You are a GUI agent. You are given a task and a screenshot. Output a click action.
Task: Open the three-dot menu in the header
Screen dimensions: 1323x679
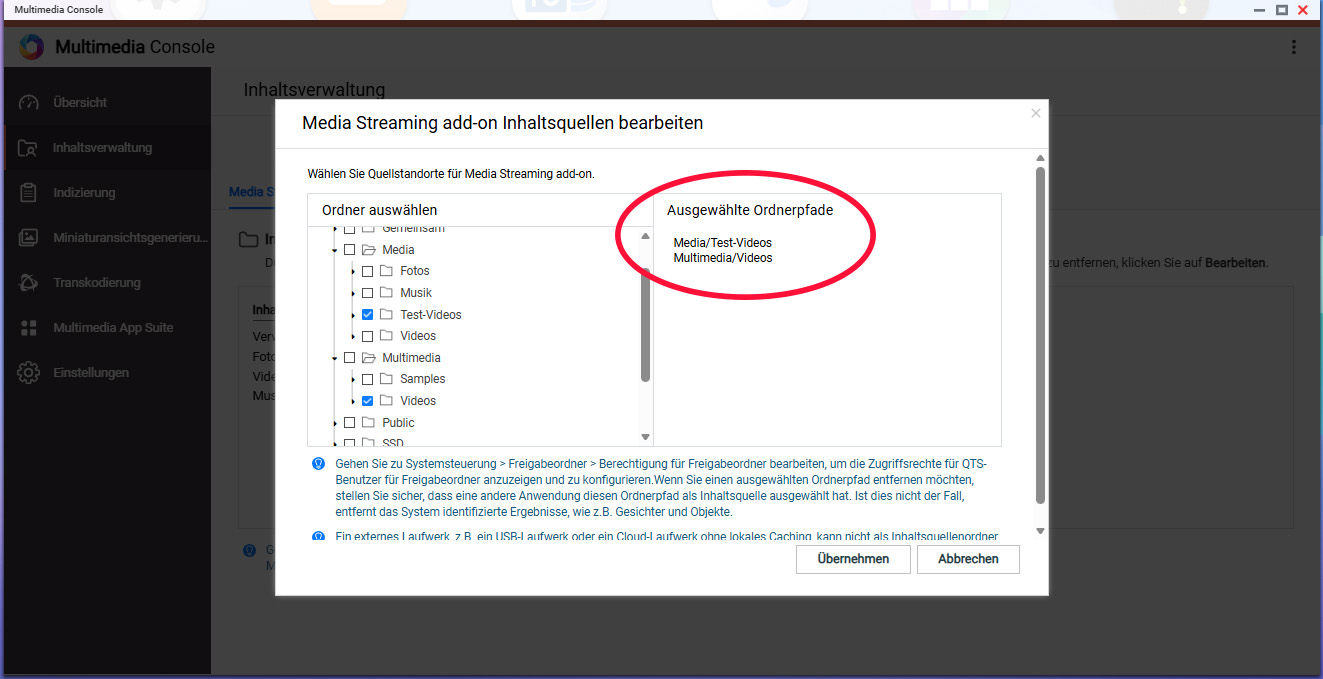(x=1294, y=47)
